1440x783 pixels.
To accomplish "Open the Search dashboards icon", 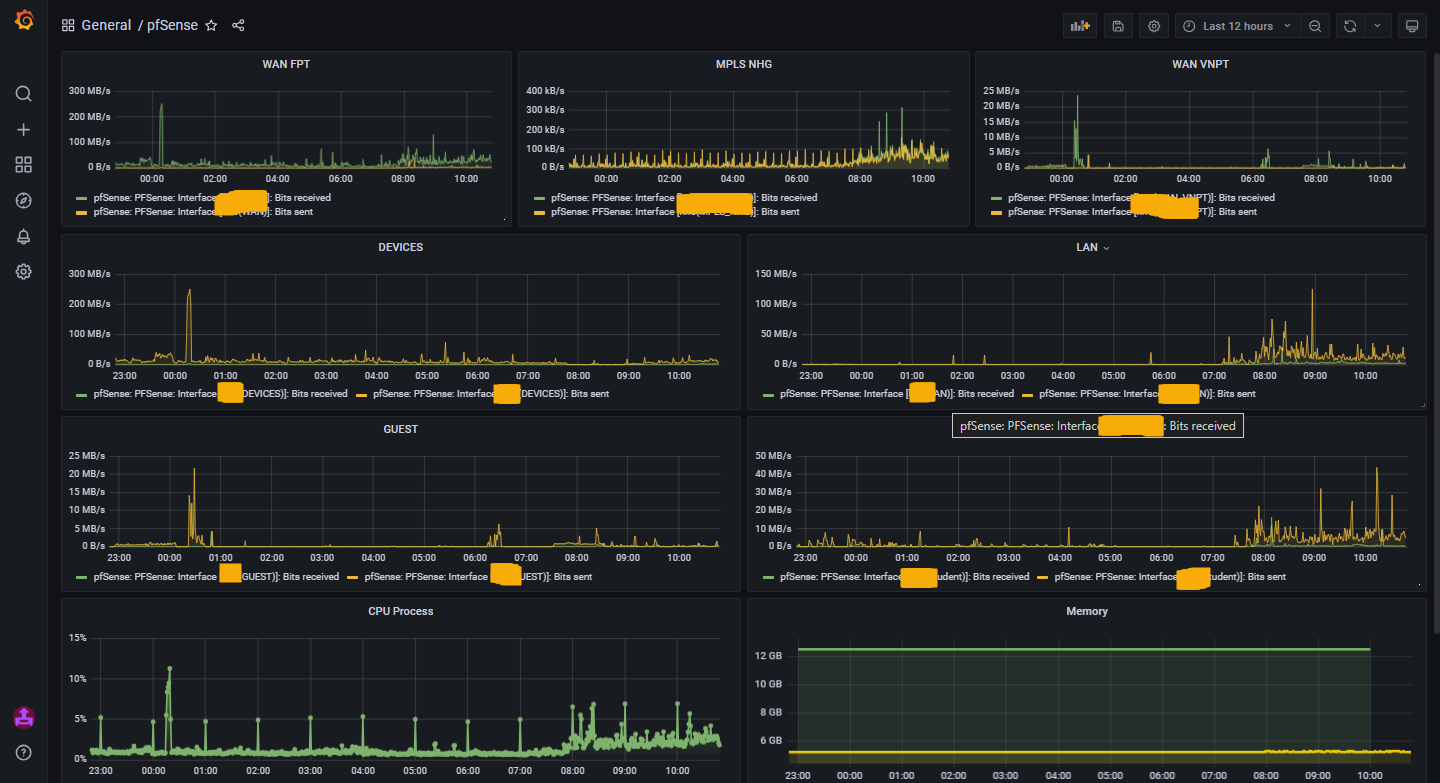I will (x=24, y=94).
